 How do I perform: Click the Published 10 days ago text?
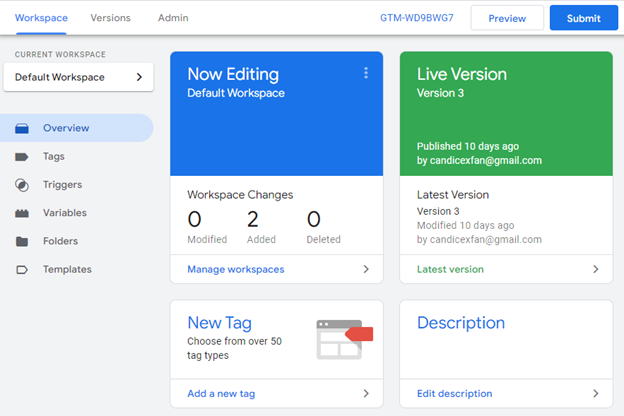(468, 146)
